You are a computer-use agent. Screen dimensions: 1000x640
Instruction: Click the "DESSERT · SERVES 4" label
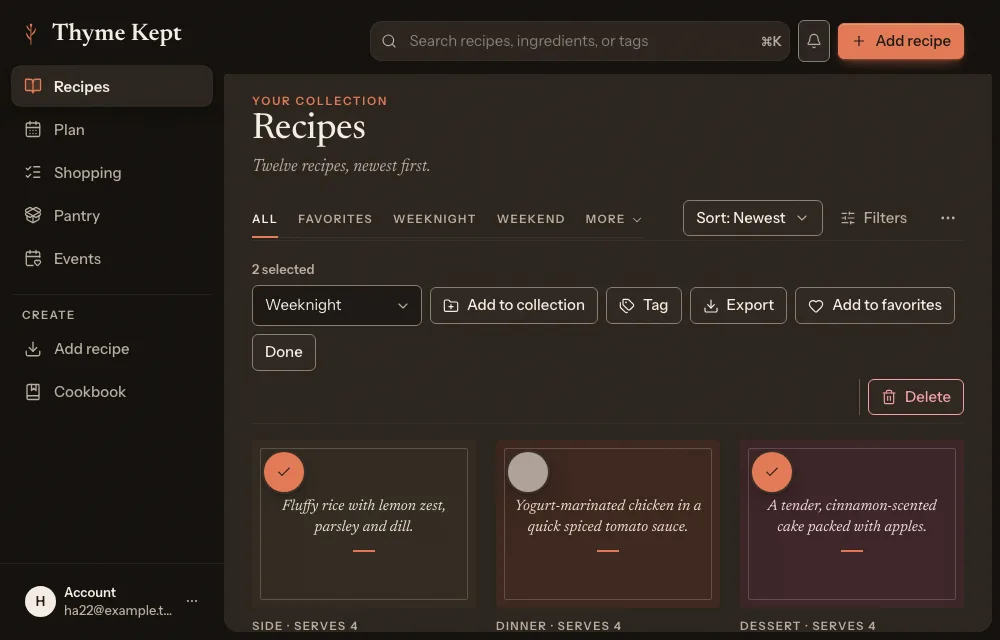[x=807, y=625]
